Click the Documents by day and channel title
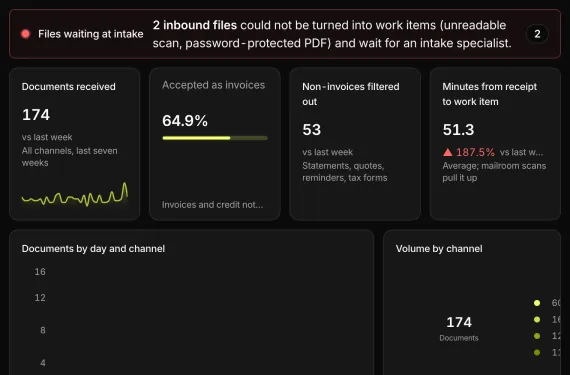 pos(93,249)
